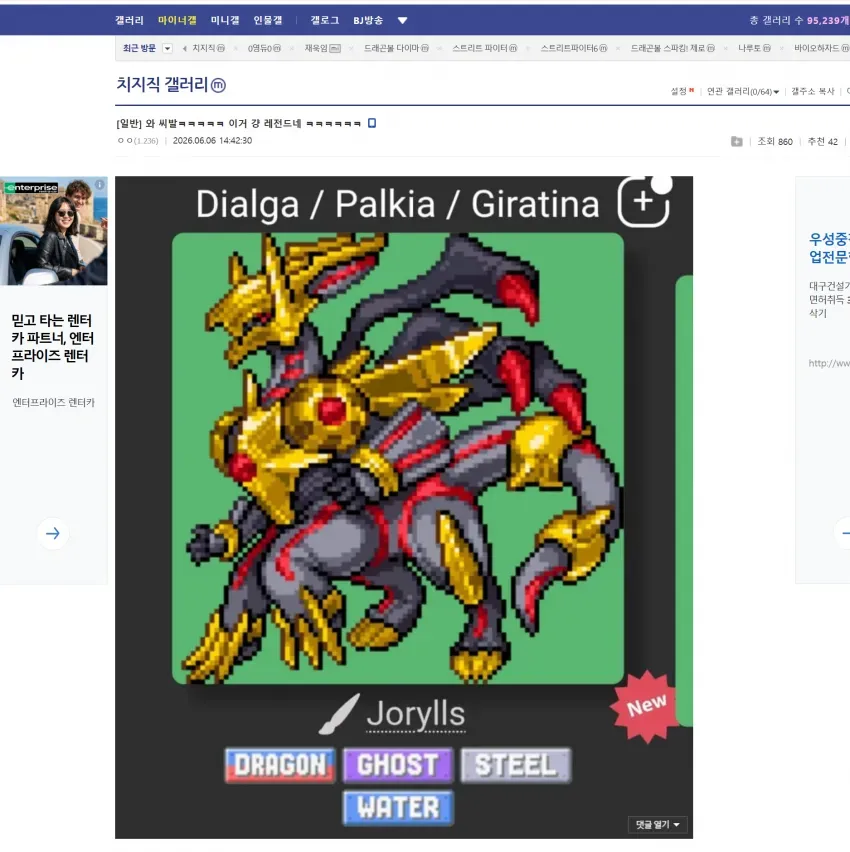Click the minor gallery ⓜ icon beside title
Viewport: 850px width, 852px height.
218,85
